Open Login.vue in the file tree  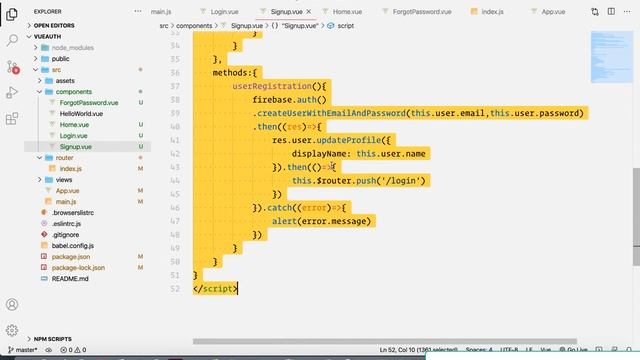(73, 136)
